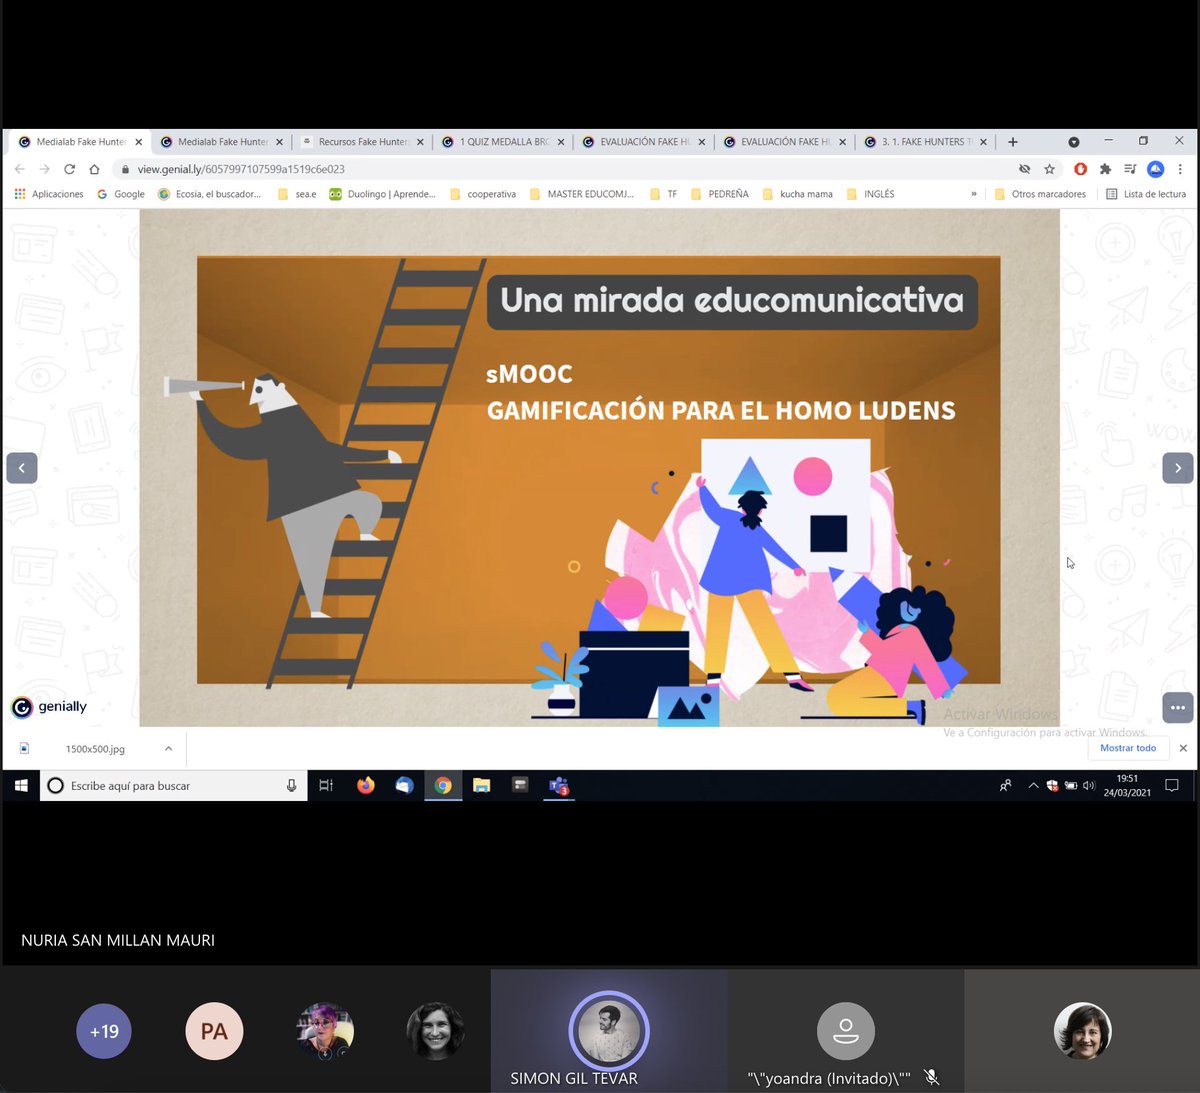Select the PA participant avatar
This screenshot has height=1093, width=1200.
coord(214,1031)
